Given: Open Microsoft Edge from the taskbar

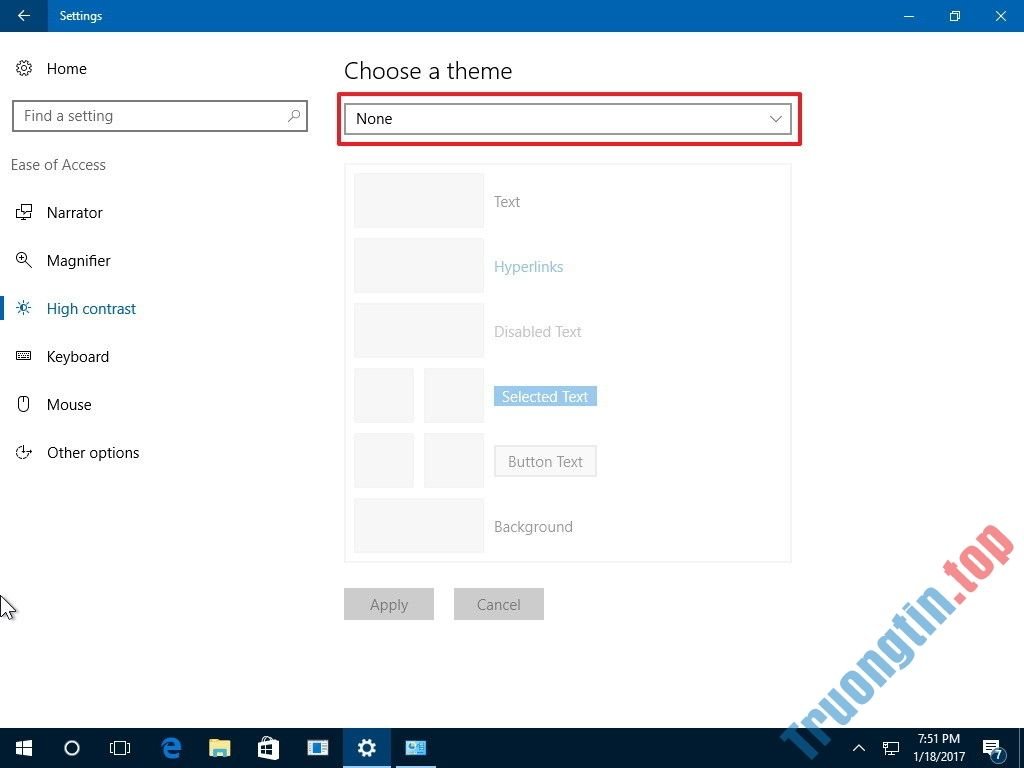Looking at the screenshot, I should click(171, 747).
